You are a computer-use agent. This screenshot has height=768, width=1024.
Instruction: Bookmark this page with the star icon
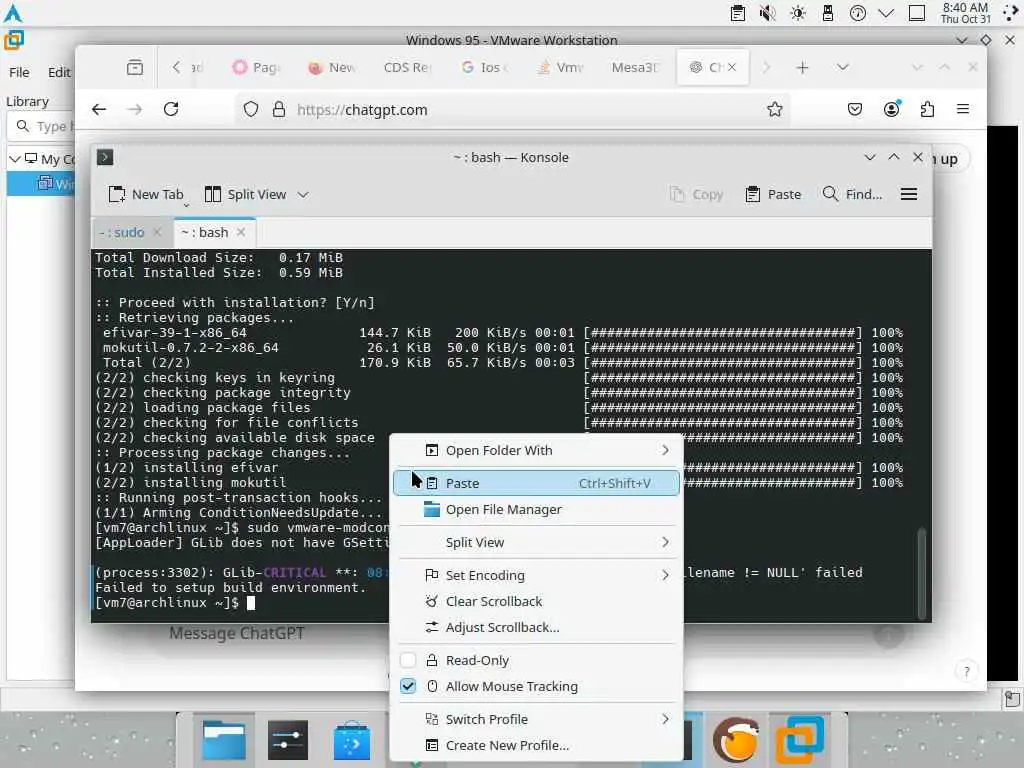775,109
